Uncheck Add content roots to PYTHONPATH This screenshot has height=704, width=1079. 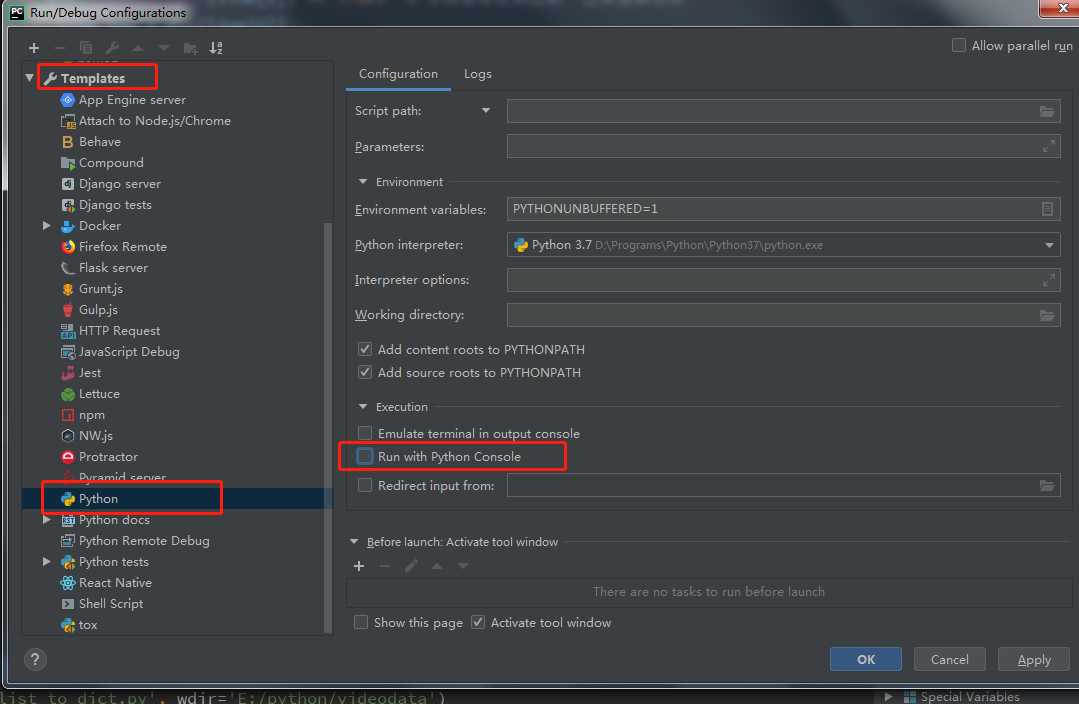point(365,349)
